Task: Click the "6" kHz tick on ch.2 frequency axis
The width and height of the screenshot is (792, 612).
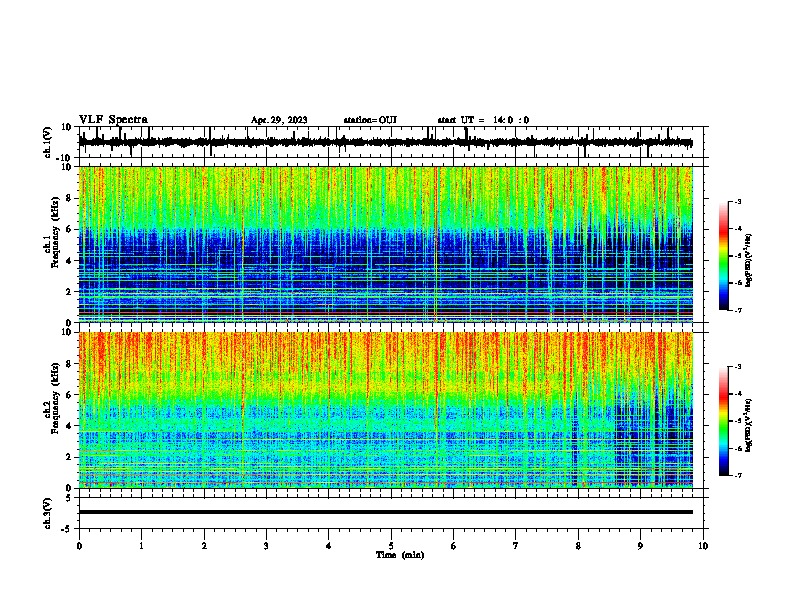Action: click(x=70, y=395)
